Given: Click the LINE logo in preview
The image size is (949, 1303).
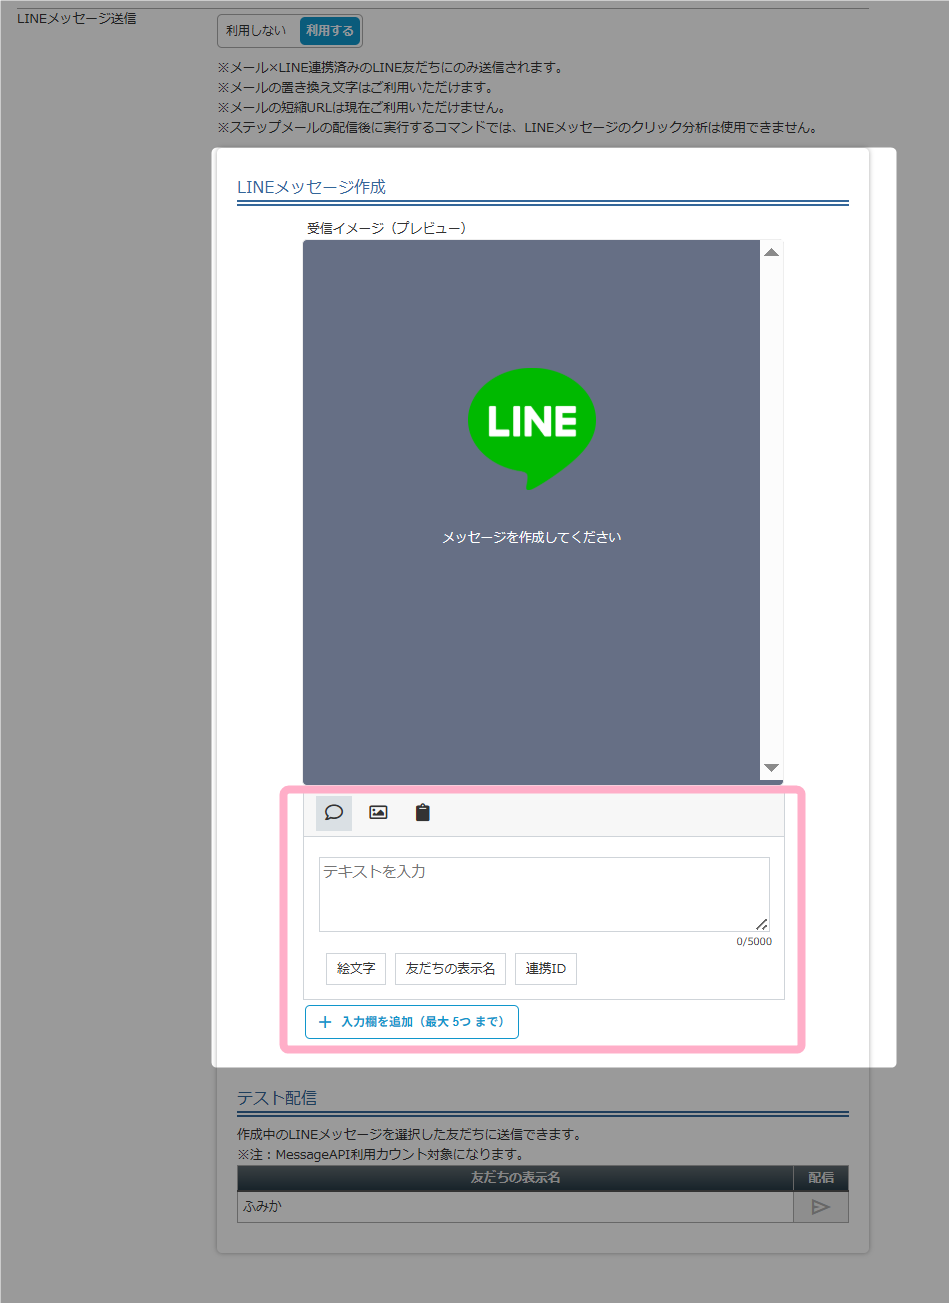Looking at the screenshot, I should [532, 427].
